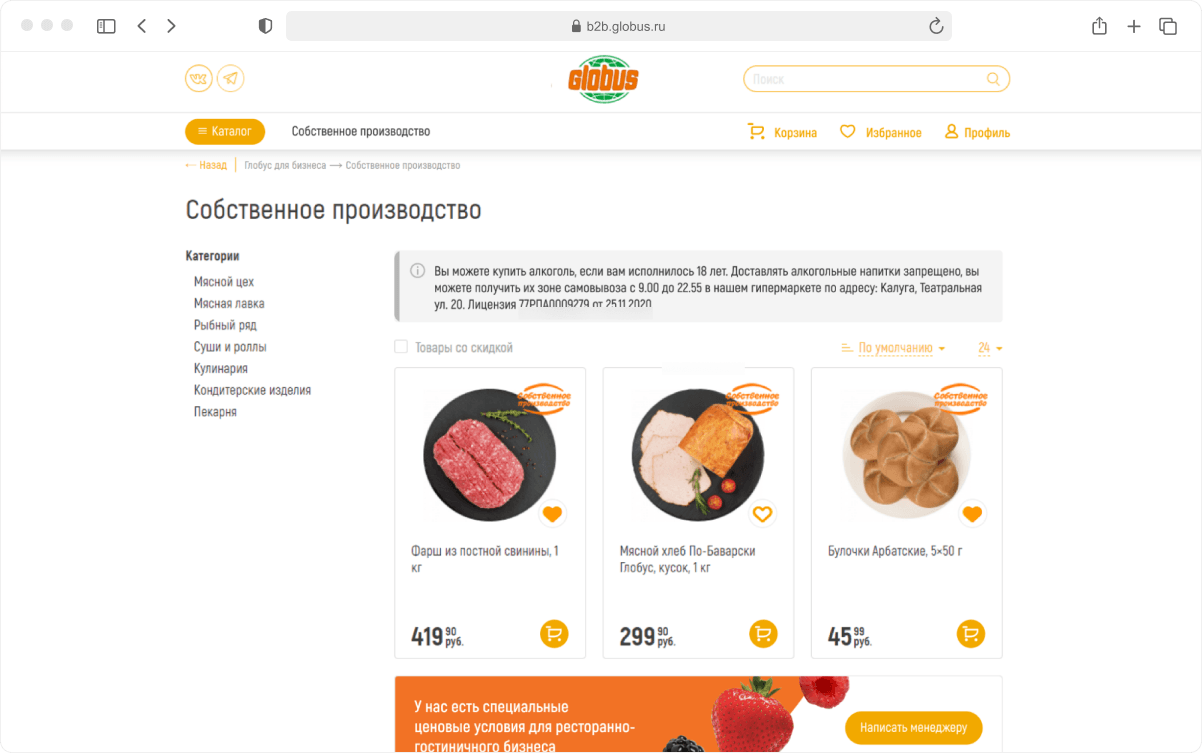The width and height of the screenshot is (1202, 753).
Task: Open the Каталог menu
Action: (x=225, y=132)
